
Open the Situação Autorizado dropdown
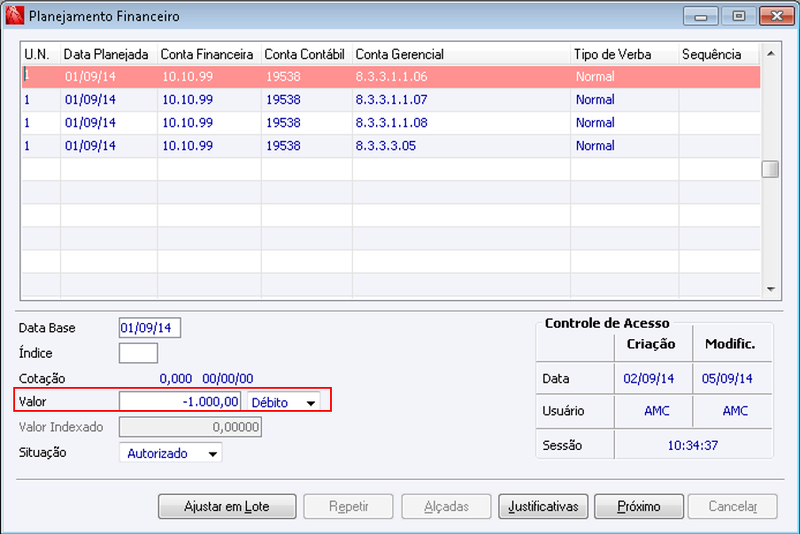pyautogui.click(x=170, y=453)
